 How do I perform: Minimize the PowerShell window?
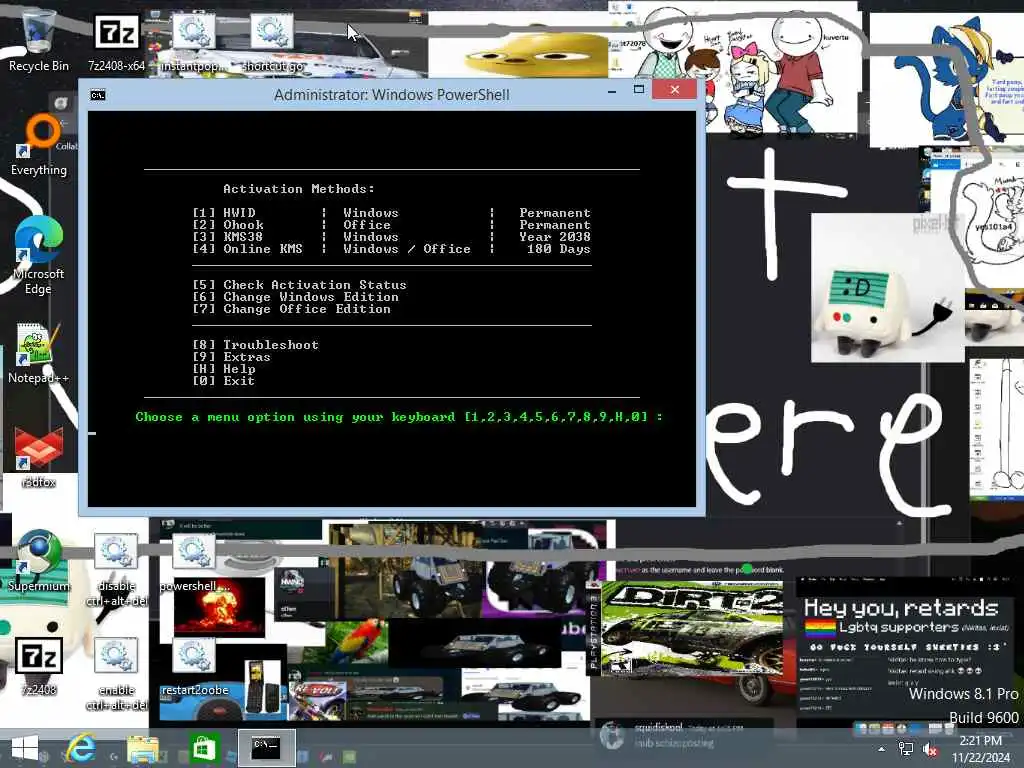tap(612, 90)
